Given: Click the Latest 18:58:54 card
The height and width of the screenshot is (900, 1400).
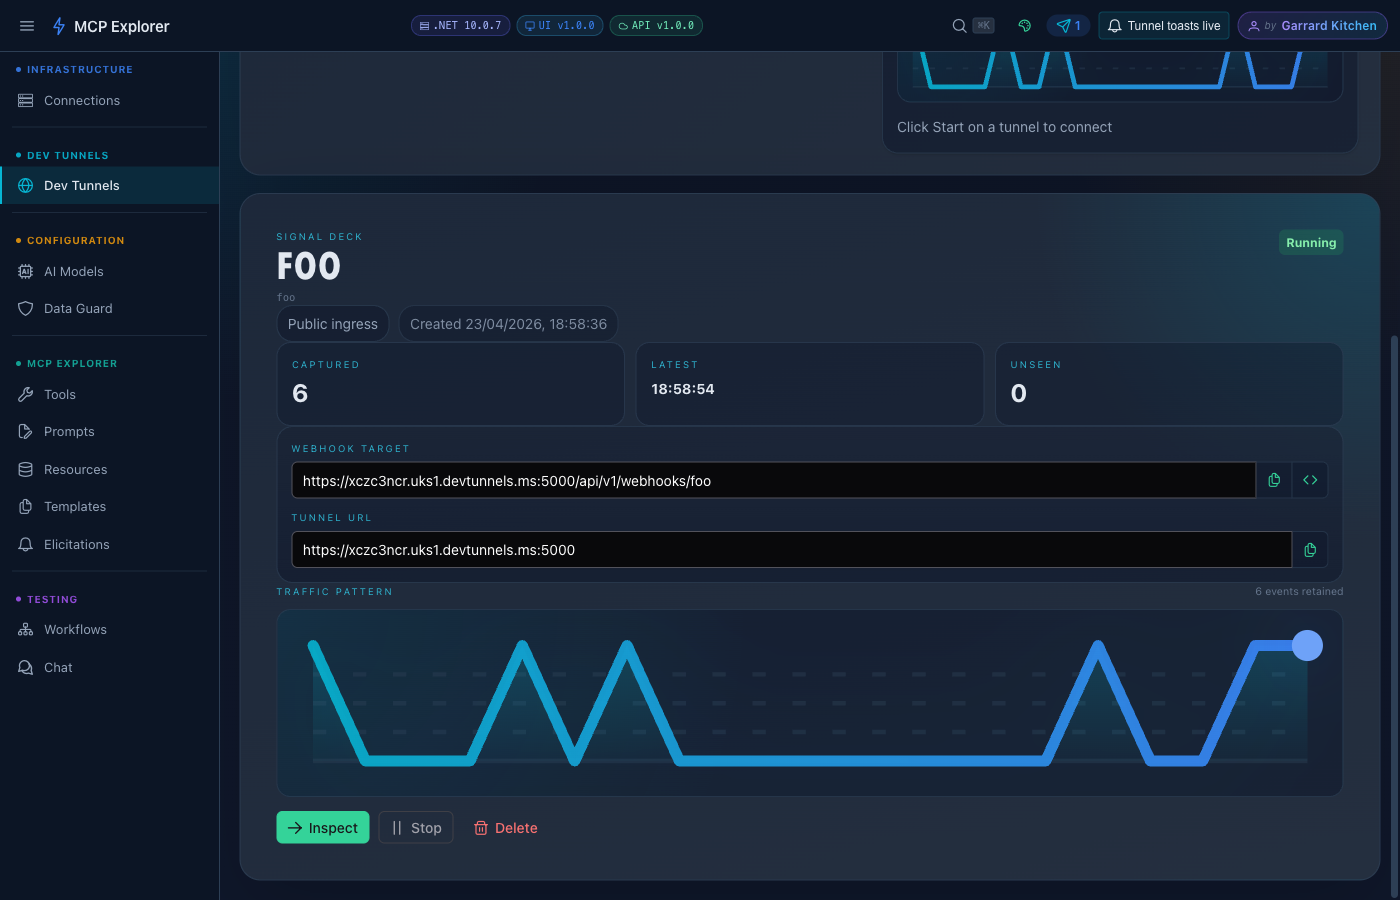Looking at the screenshot, I should click(x=810, y=384).
